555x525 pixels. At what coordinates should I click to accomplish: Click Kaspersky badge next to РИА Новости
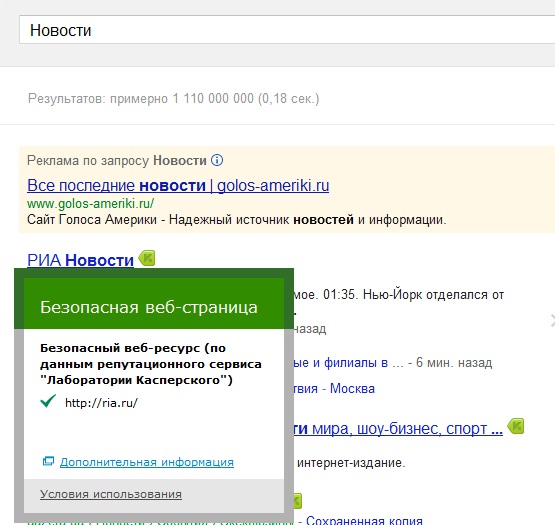[x=147, y=258]
